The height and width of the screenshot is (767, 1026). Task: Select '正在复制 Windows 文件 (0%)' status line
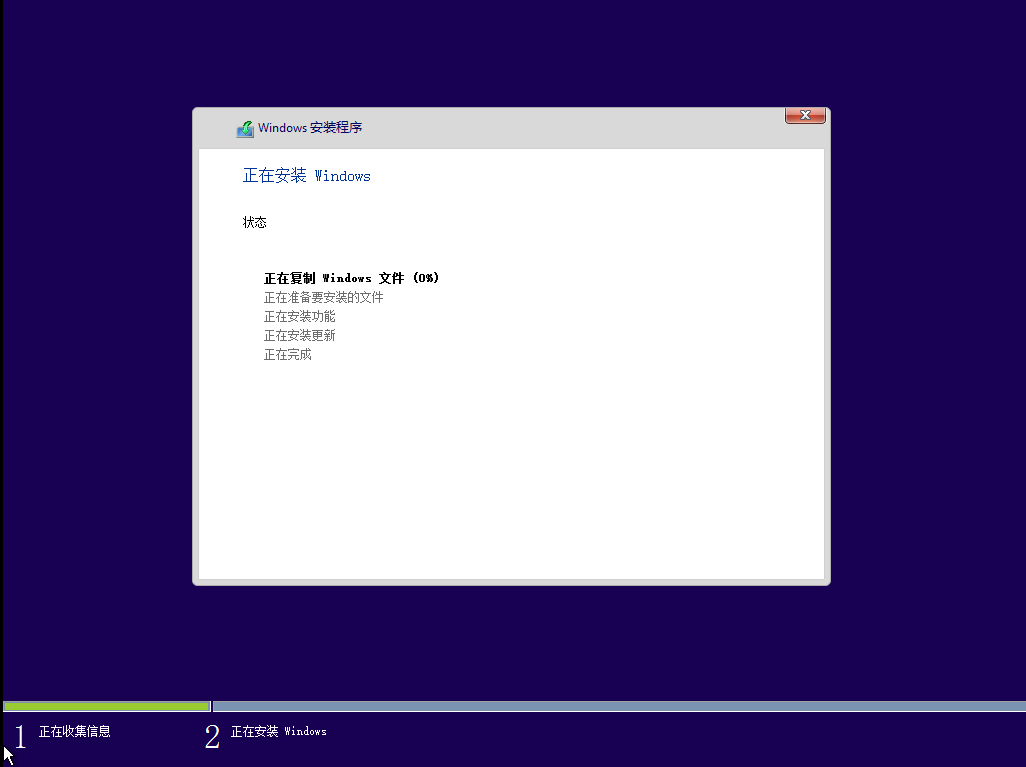click(351, 278)
